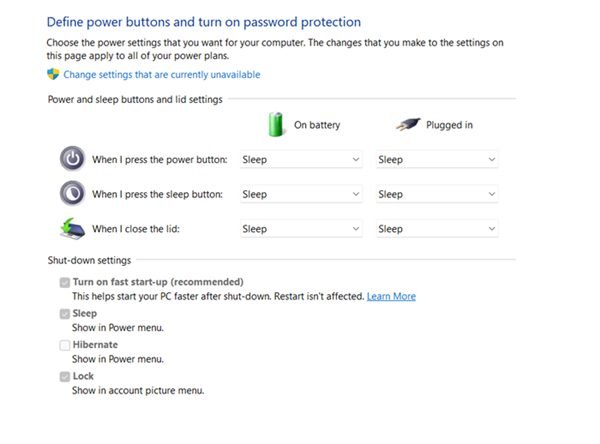600x444 pixels.
Task: Open power button plugged-in dropdown
Action: (436, 159)
